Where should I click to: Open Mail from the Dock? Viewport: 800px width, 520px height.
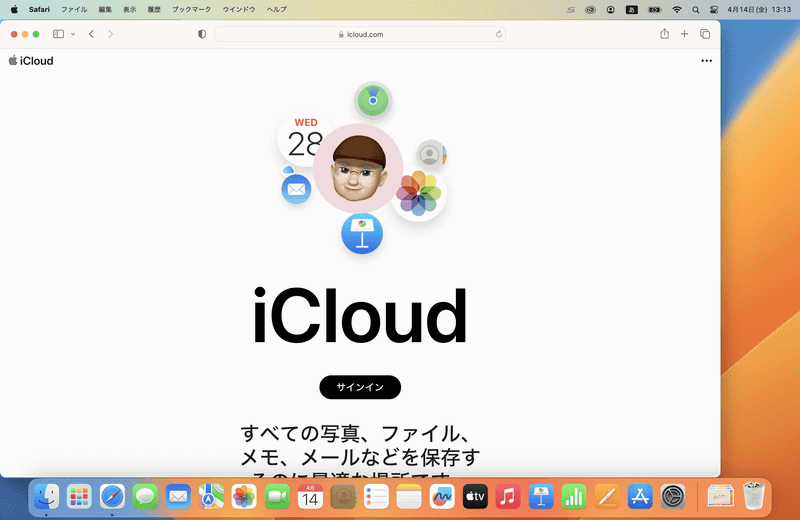point(178,497)
